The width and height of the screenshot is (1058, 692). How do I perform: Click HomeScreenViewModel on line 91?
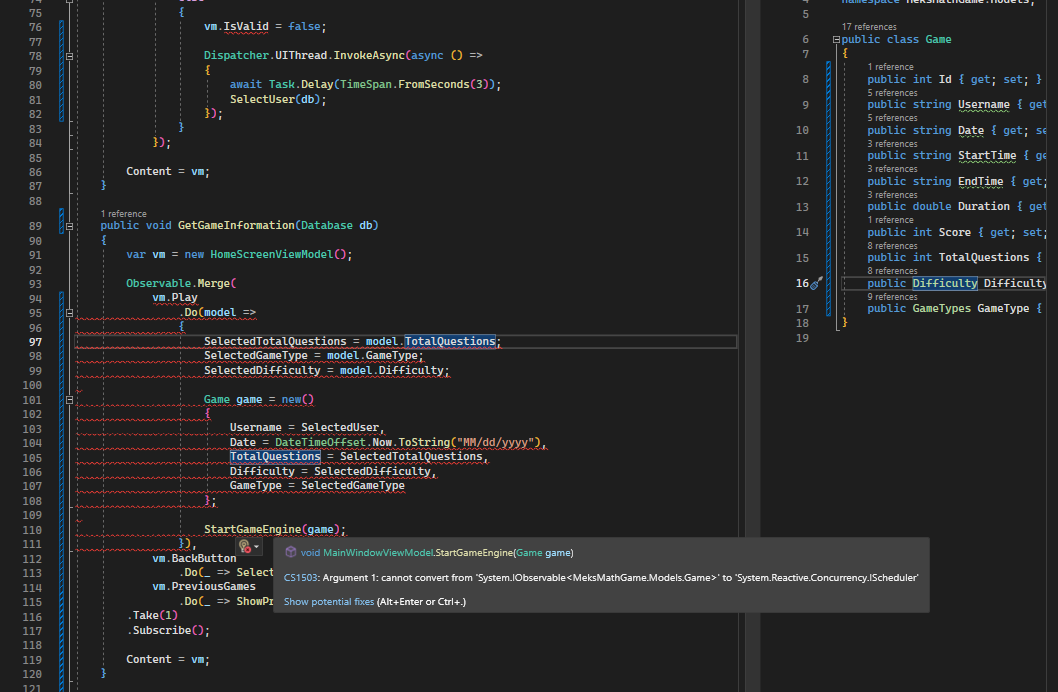(x=272, y=254)
